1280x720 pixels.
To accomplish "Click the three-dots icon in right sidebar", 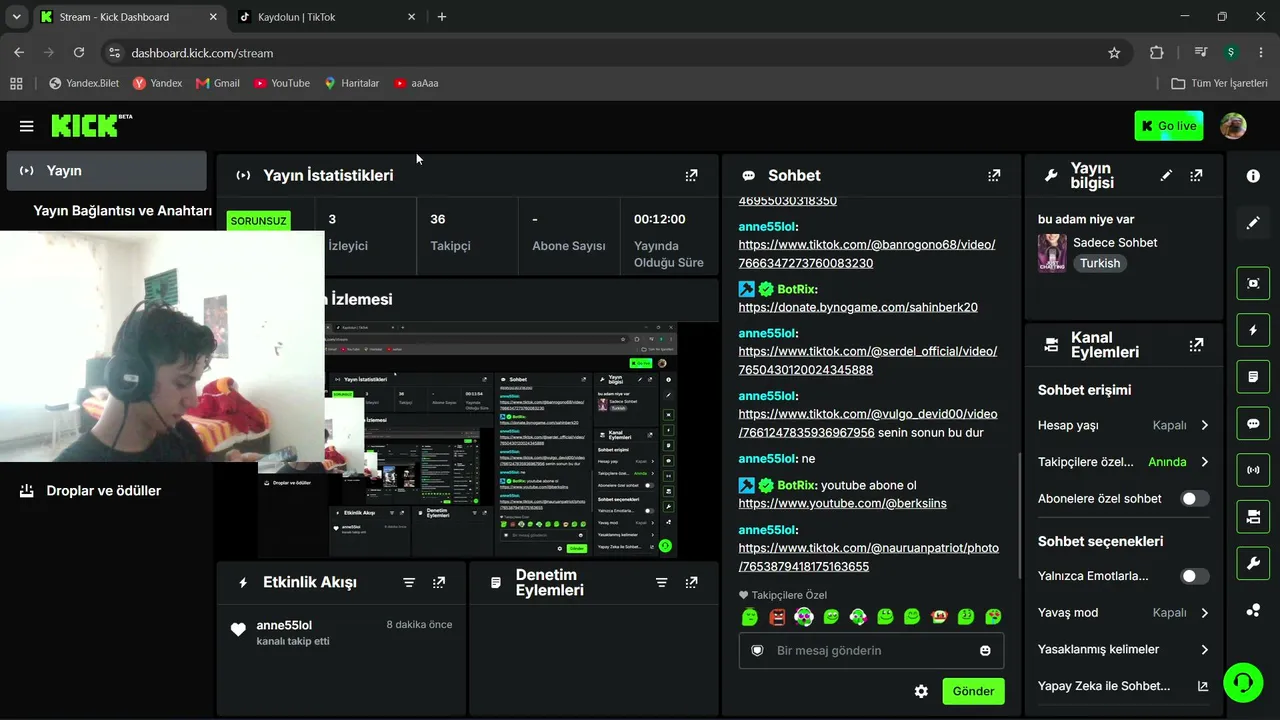I will [x=1253, y=610].
